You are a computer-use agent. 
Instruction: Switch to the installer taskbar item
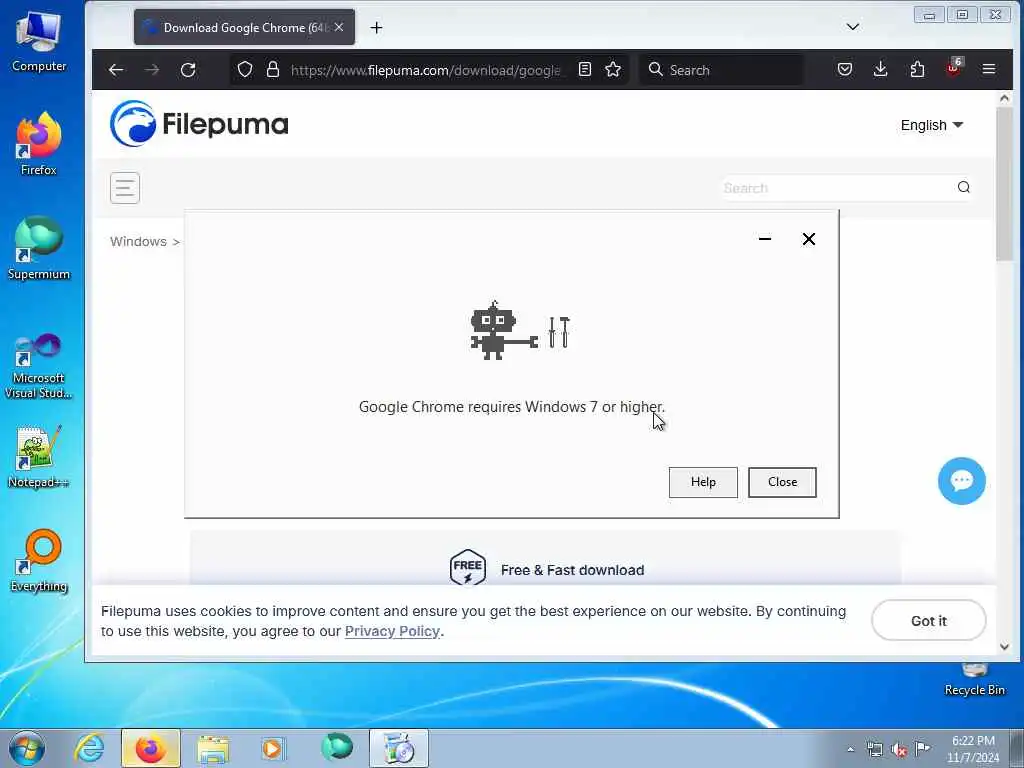[x=399, y=749]
